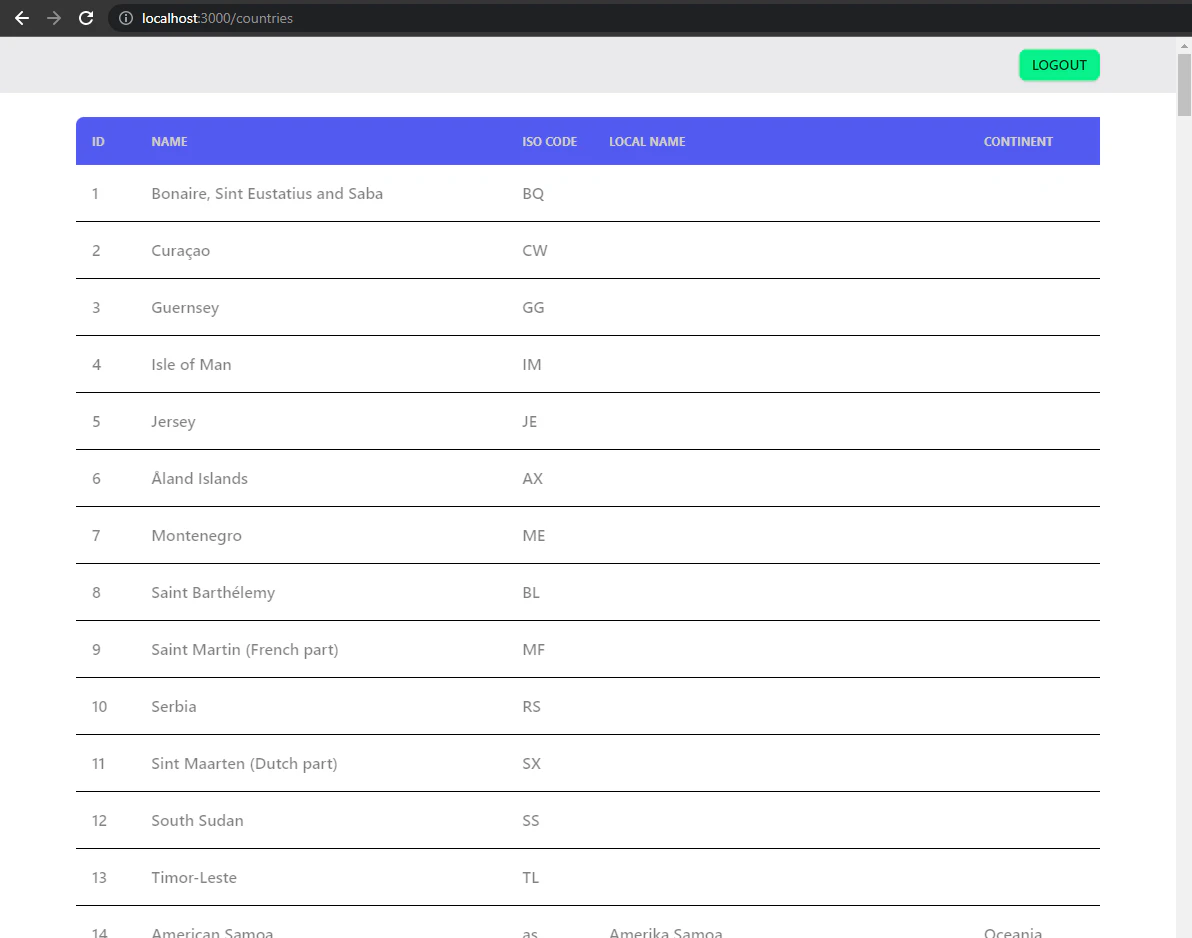The width and height of the screenshot is (1192, 938).
Task: Open the entry for Montenegro
Action: (x=400, y=535)
